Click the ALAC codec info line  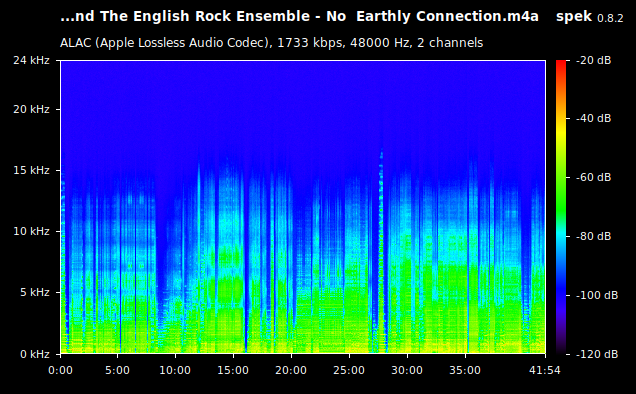pyautogui.click(x=271, y=43)
